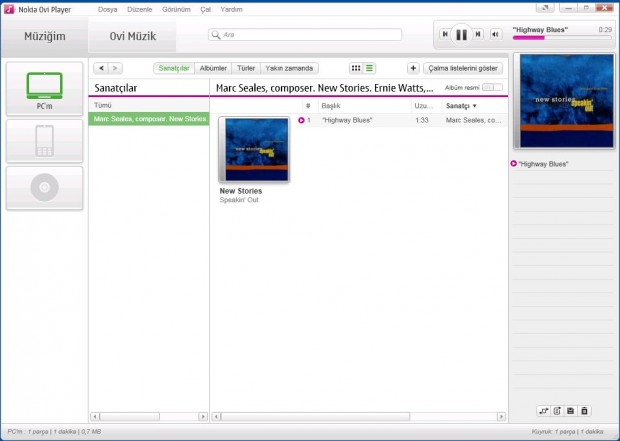The image size is (620, 441).
Task: Toggle the Albüm resmi switch
Action: [x=492, y=87]
